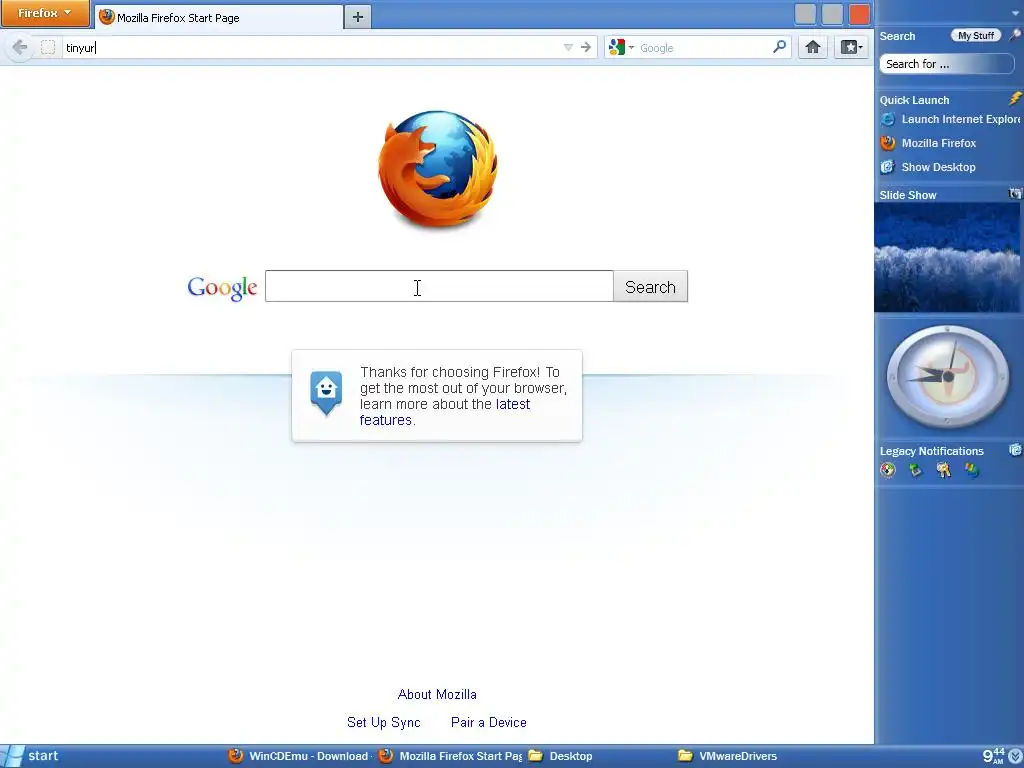Go to the home page via the house icon
This screenshot has height=768, width=1024.
point(813,47)
